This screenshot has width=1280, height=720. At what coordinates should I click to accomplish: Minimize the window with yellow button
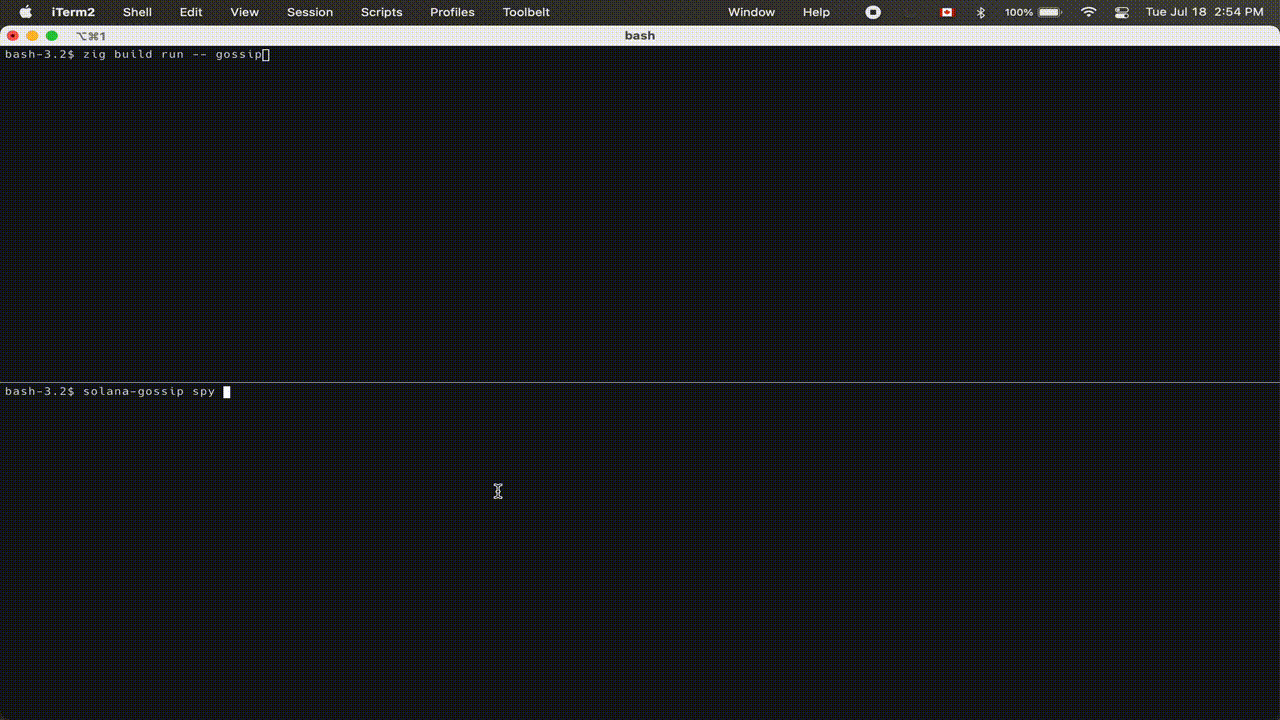[x=32, y=36]
